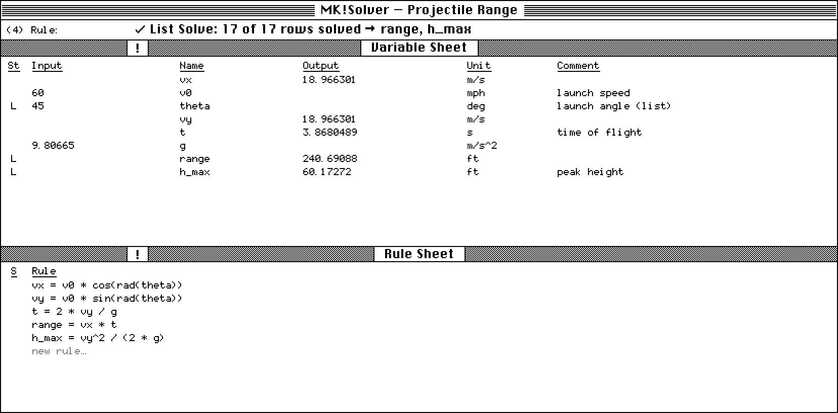Select variable name vx
The image size is (838, 413).
pos(185,80)
